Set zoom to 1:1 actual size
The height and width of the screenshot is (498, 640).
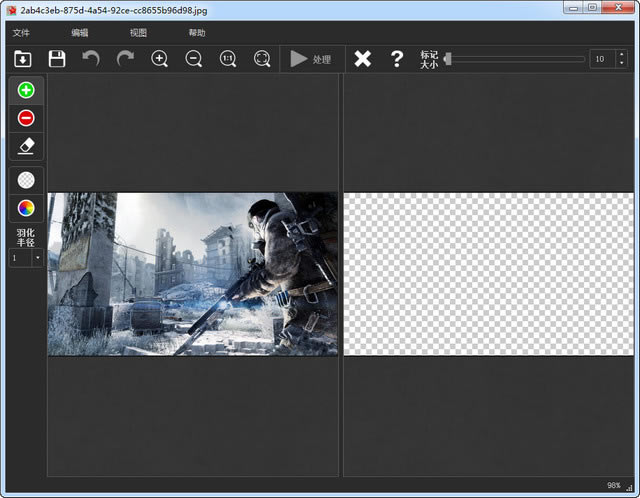tap(228, 59)
